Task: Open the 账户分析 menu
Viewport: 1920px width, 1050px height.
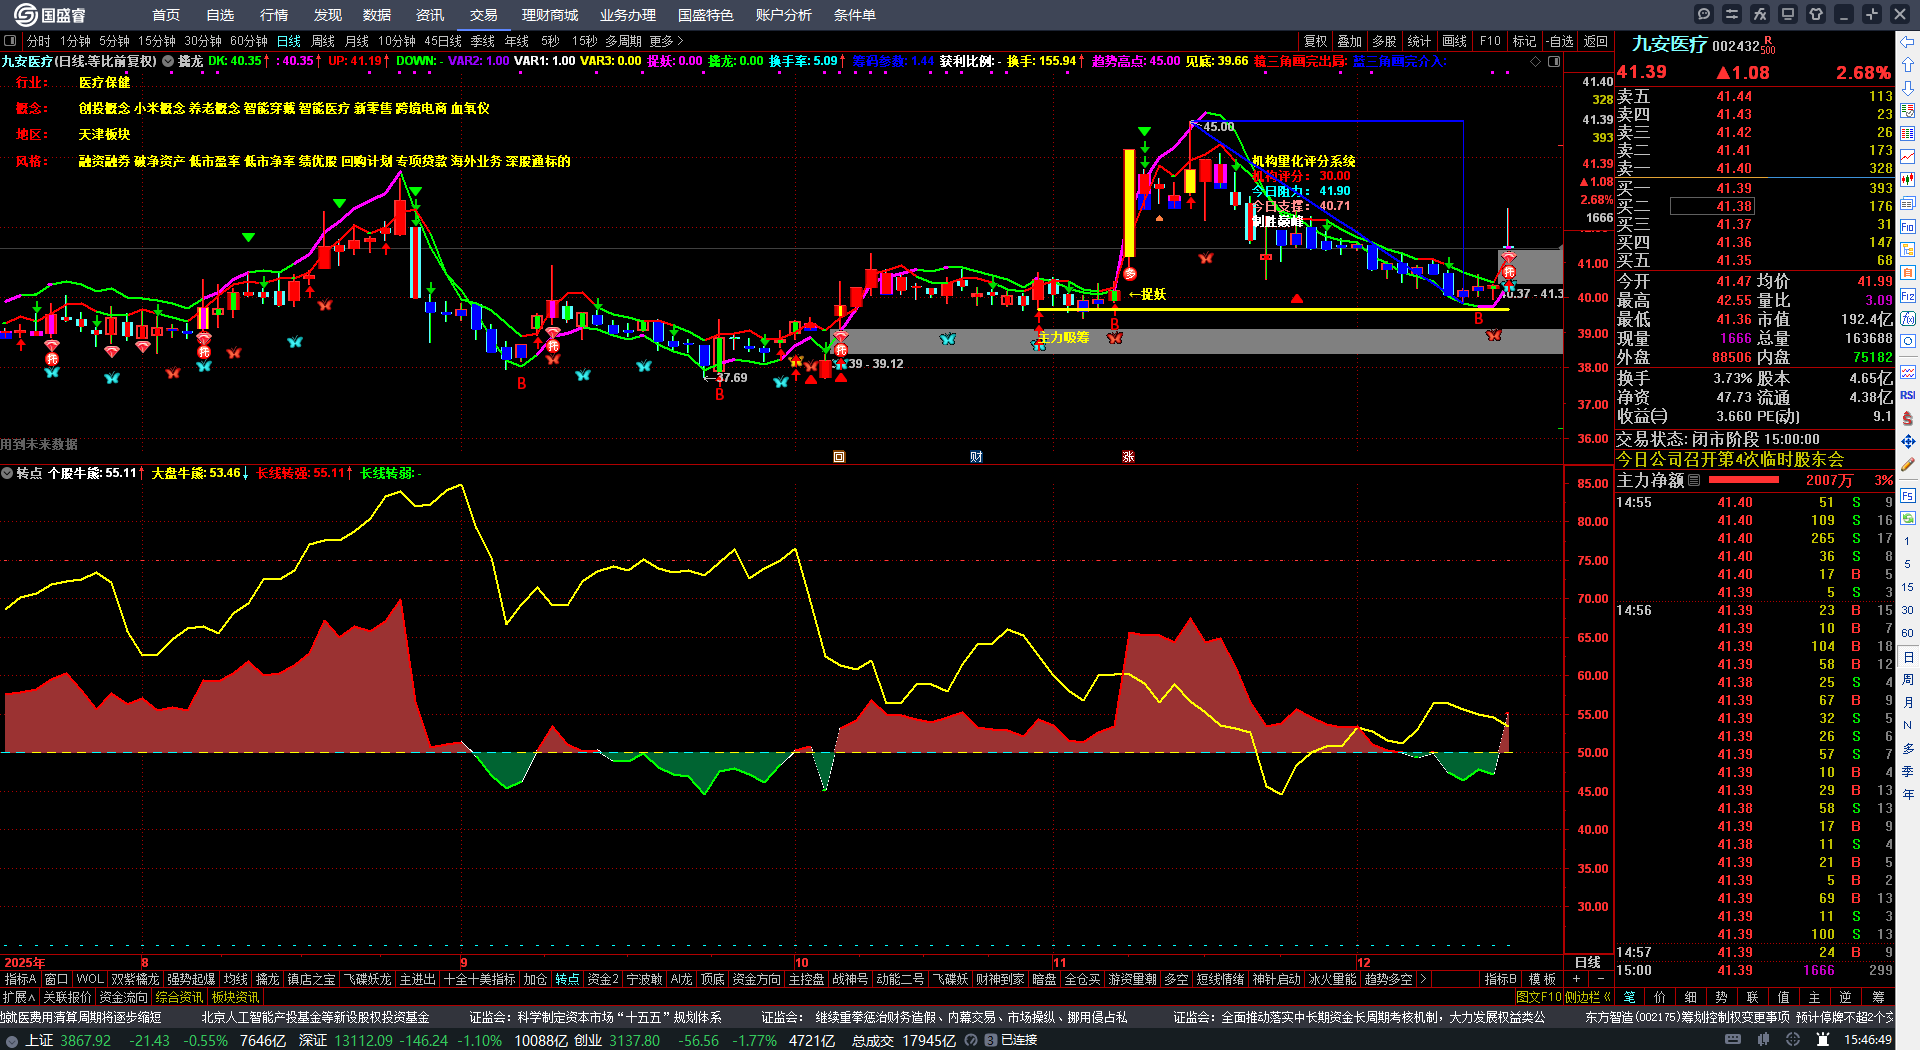Action: pyautogui.click(x=784, y=15)
